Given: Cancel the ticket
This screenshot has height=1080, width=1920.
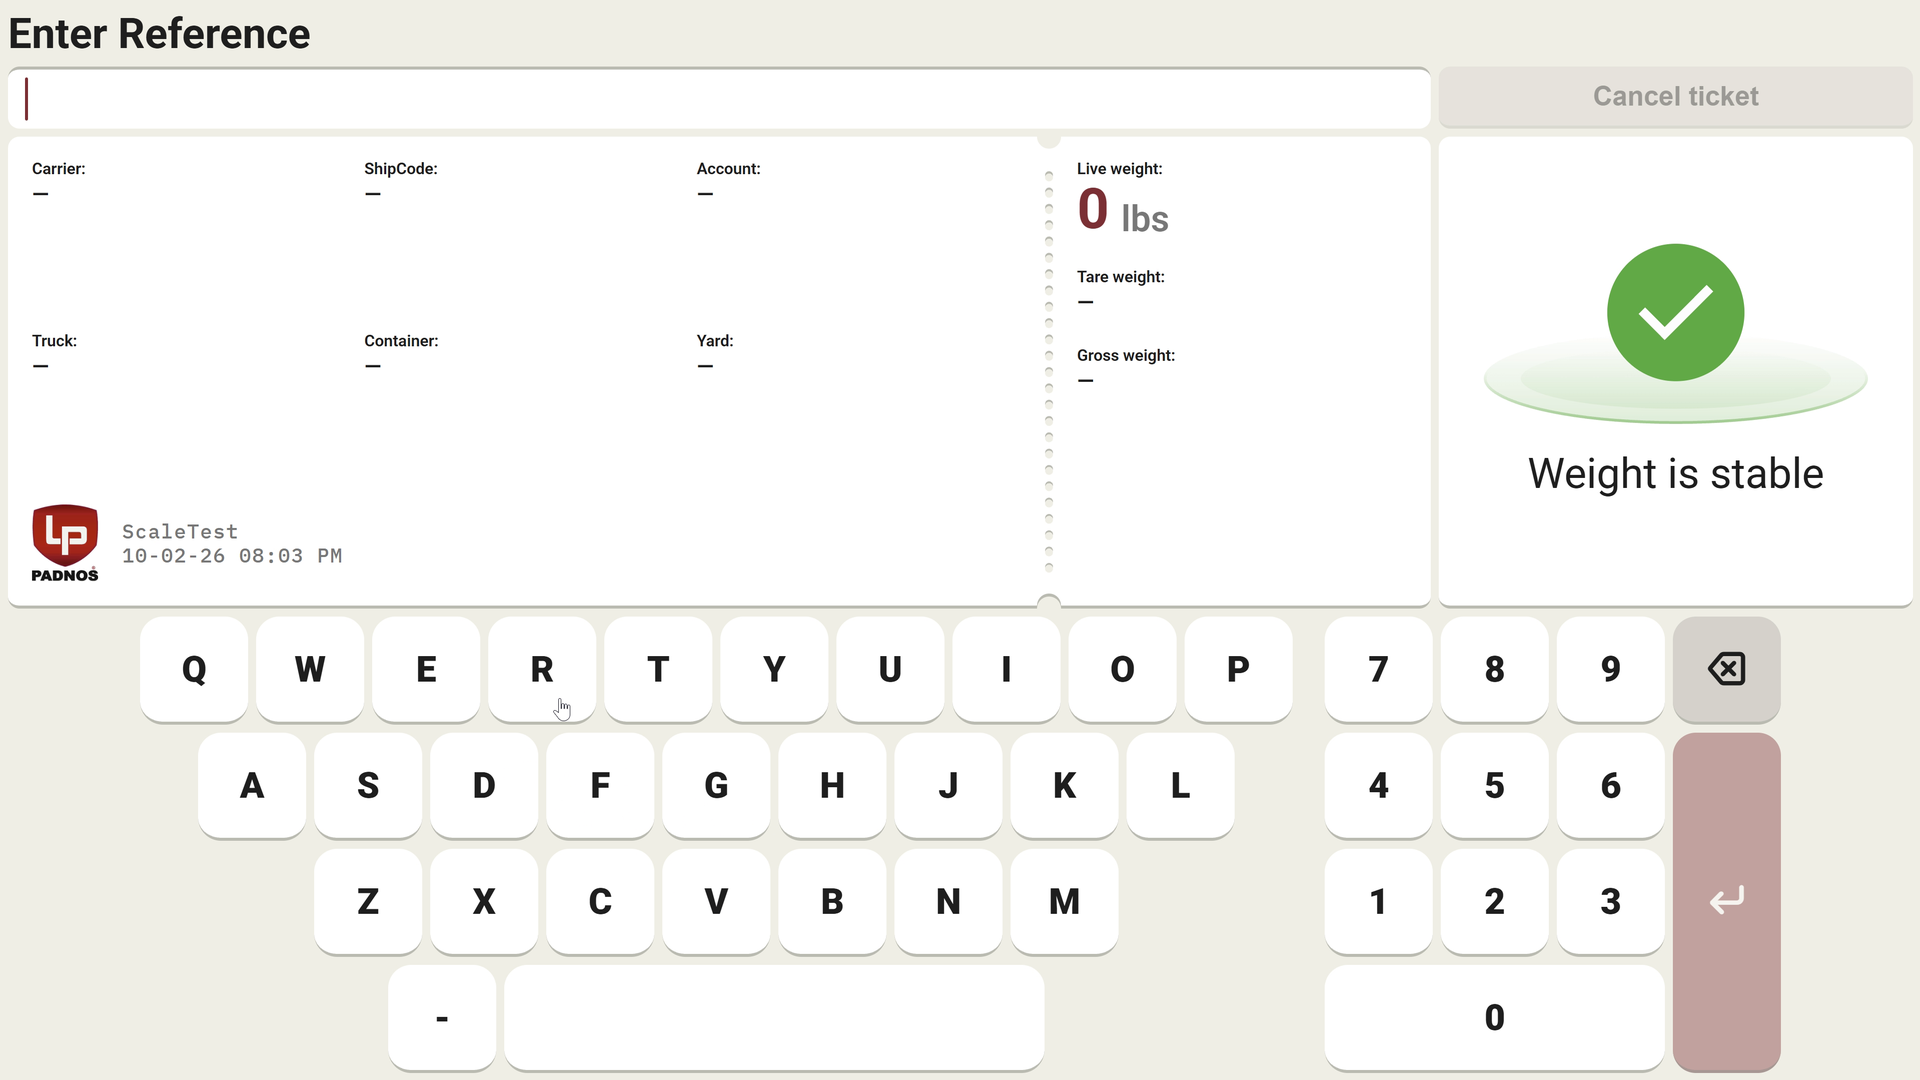Looking at the screenshot, I should (1675, 97).
